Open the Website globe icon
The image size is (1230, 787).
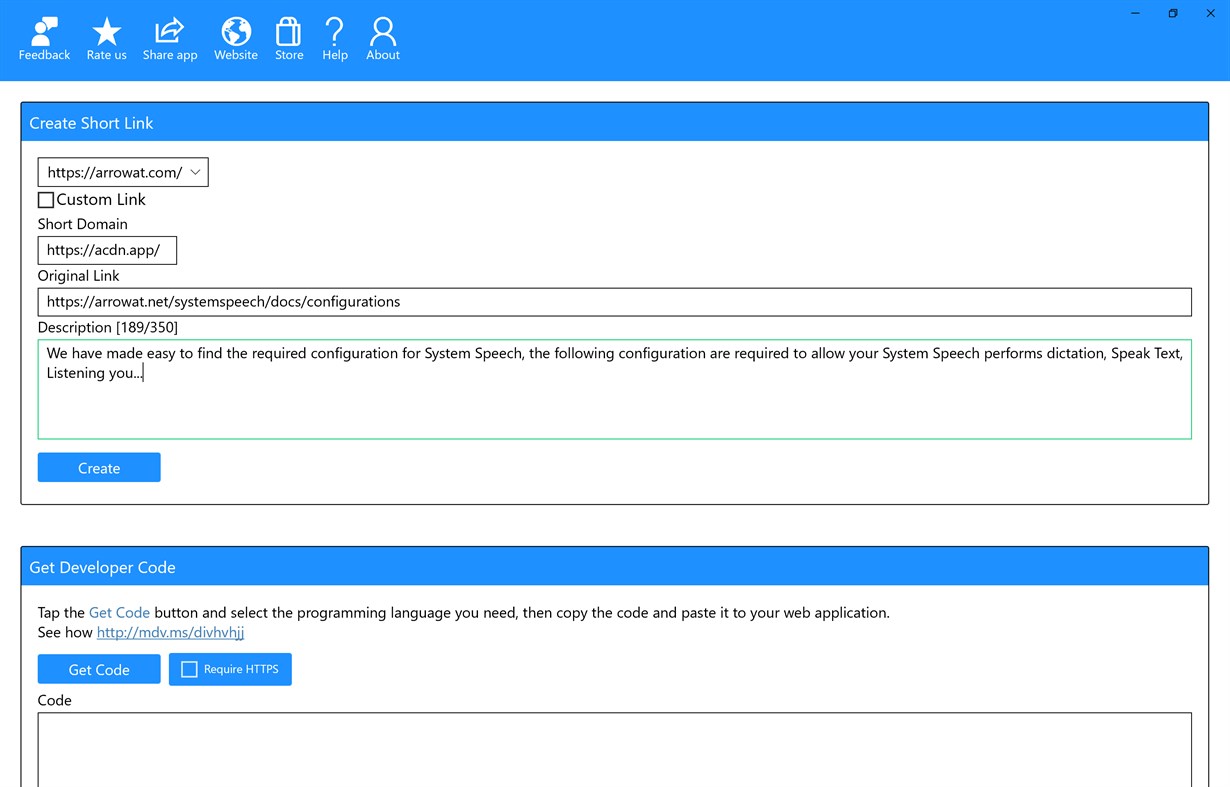[236, 40]
